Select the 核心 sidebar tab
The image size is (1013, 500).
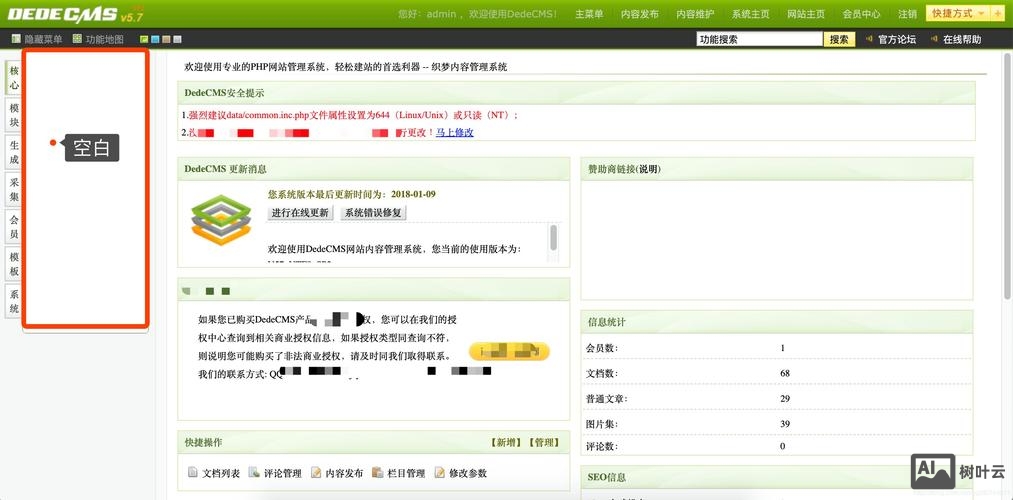tap(14, 78)
